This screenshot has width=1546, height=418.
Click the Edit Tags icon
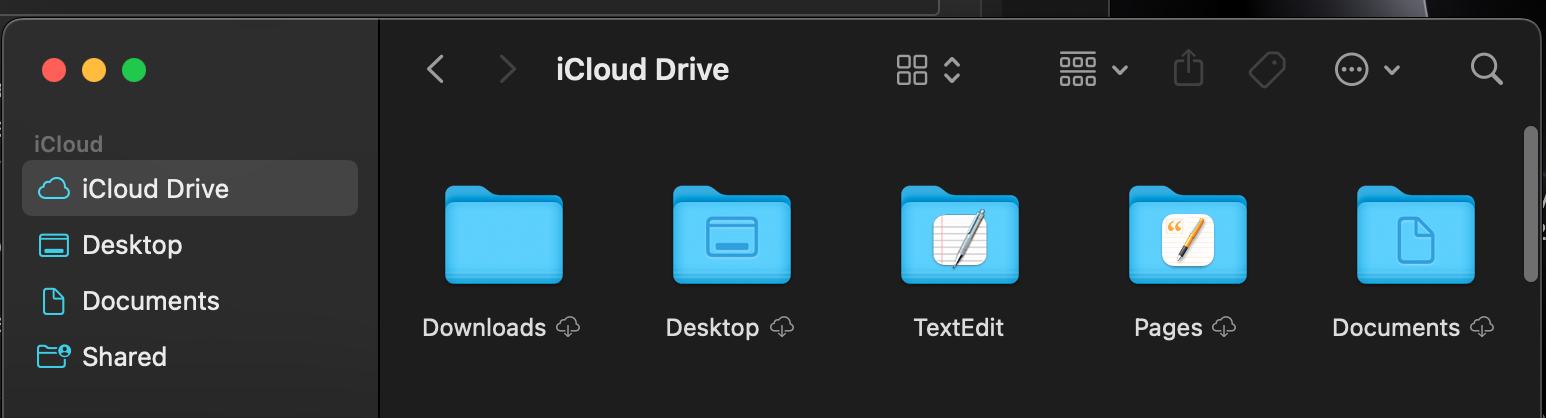click(x=1267, y=69)
